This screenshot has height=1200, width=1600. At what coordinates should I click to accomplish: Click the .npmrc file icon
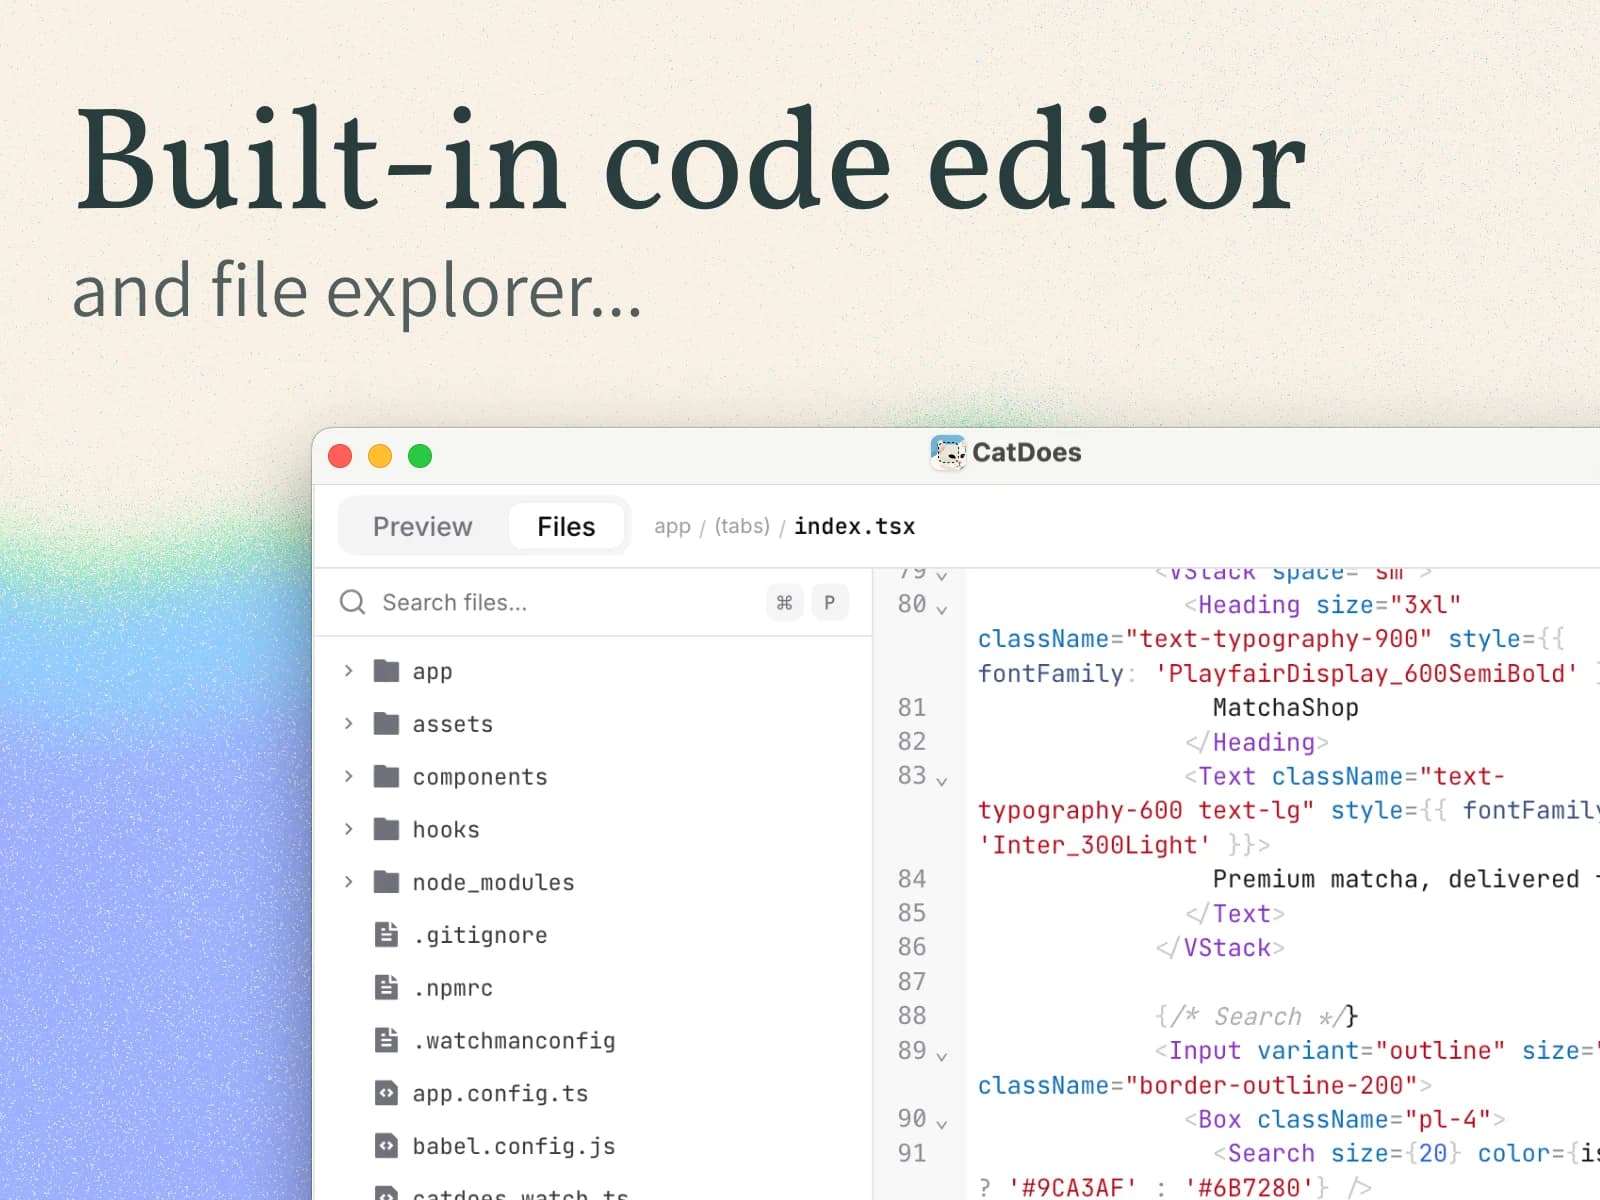(x=386, y=987)
